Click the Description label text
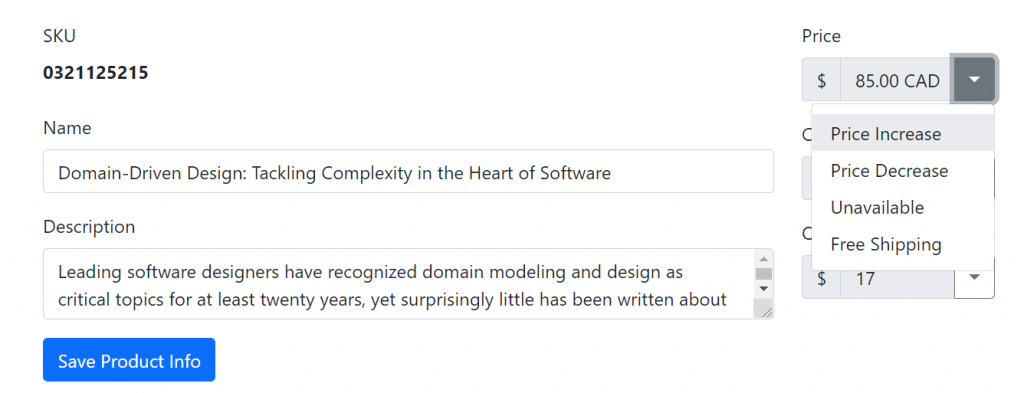The image size is (1024, 393). pyautogui.click(x=89, y=227)
